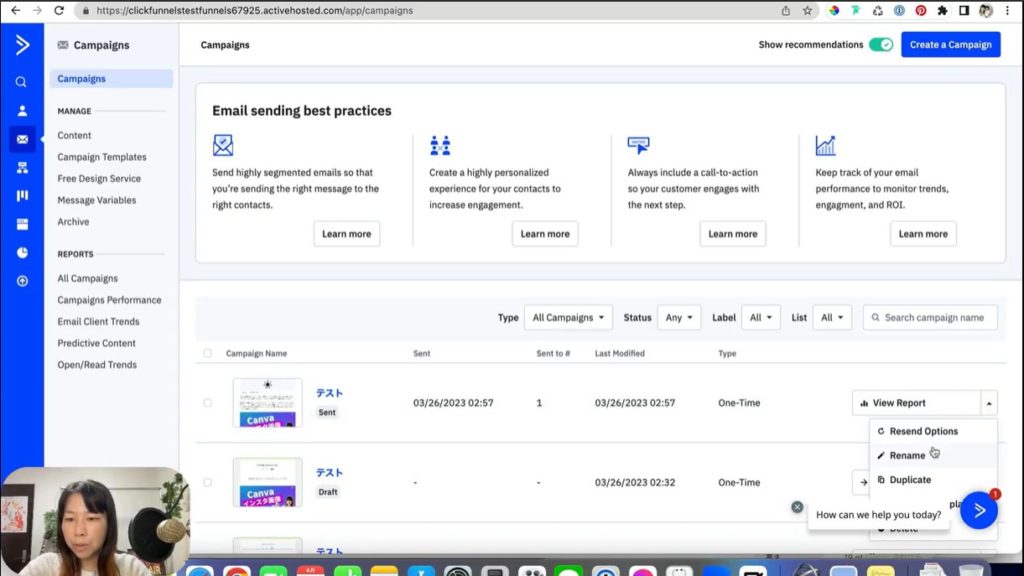Open the Automations icon in sidebar

(x=21, y=168)
